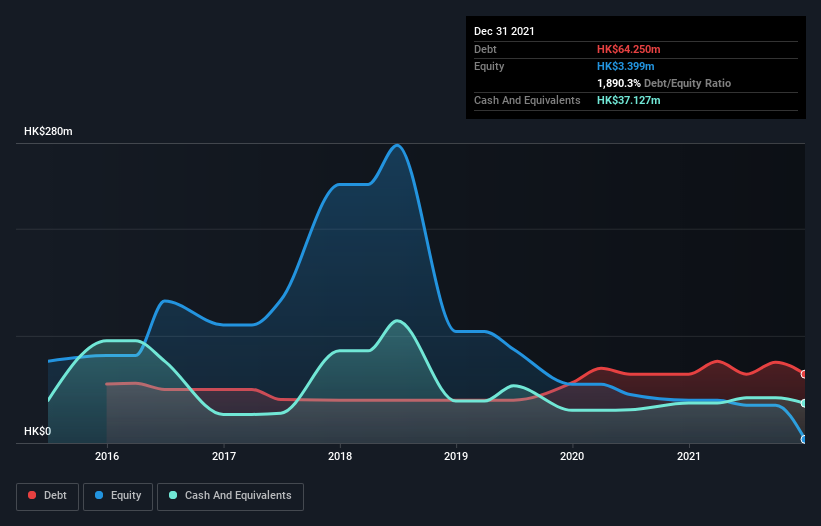
Task: Click the HK$0 y-axis label
Action: (x=38, y=431)
